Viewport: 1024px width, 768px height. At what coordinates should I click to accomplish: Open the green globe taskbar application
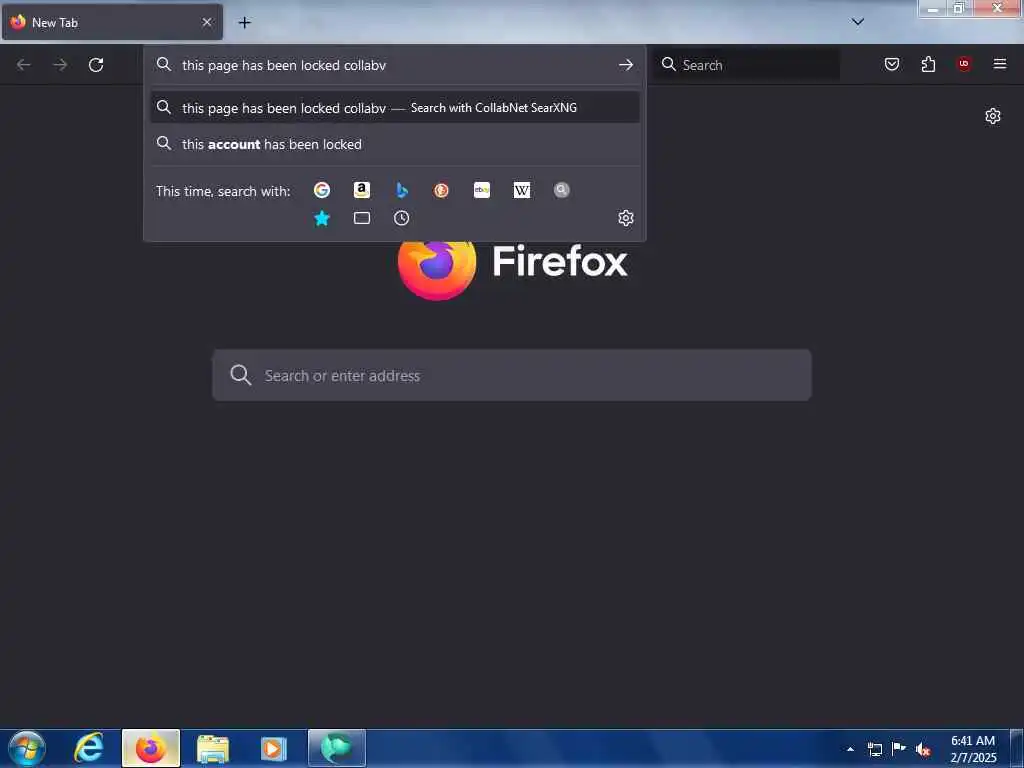[336, 748]
